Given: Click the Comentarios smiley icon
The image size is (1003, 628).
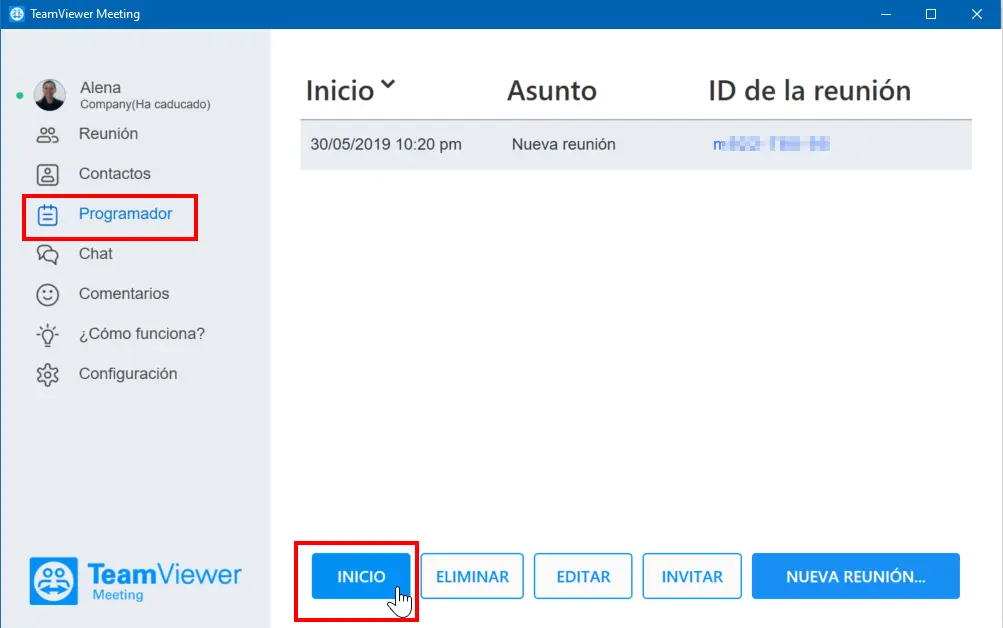Looking at the screenshot, I should pos(47,294).
